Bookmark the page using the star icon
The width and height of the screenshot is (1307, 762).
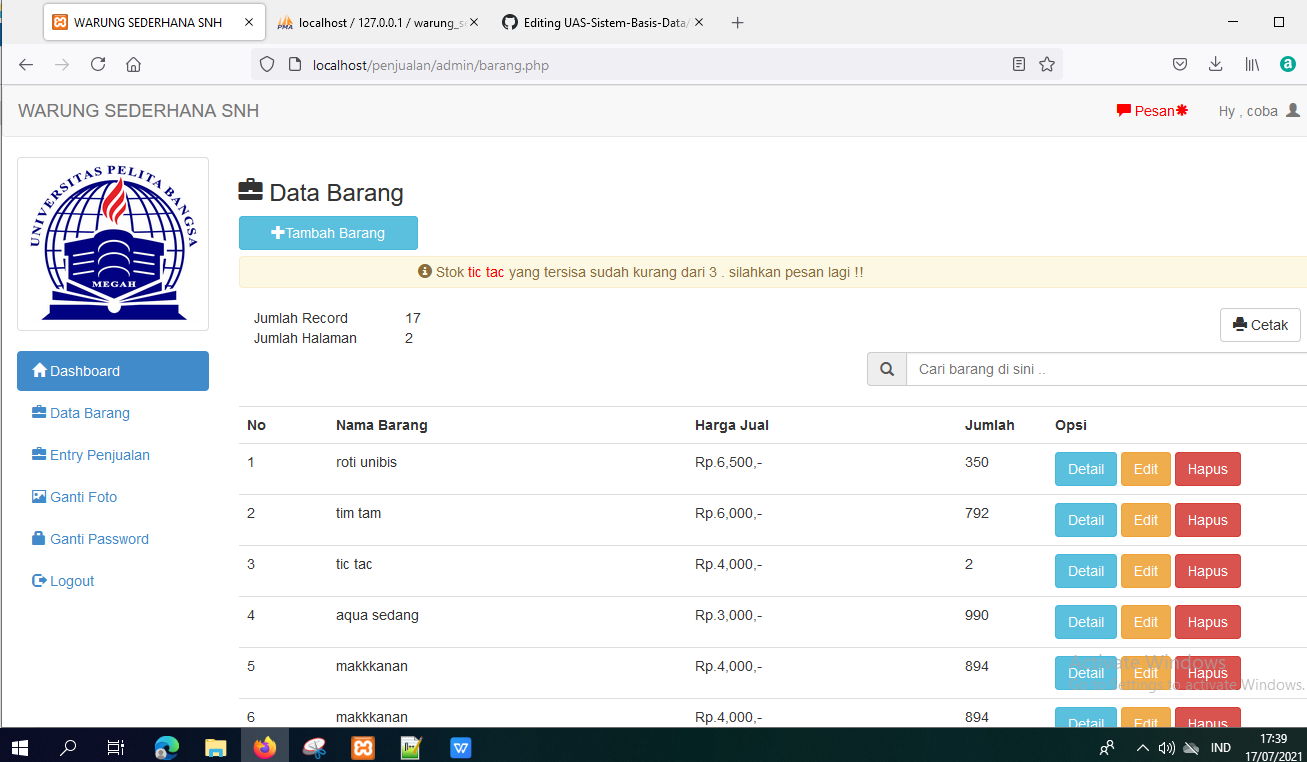pos(1046,63)
